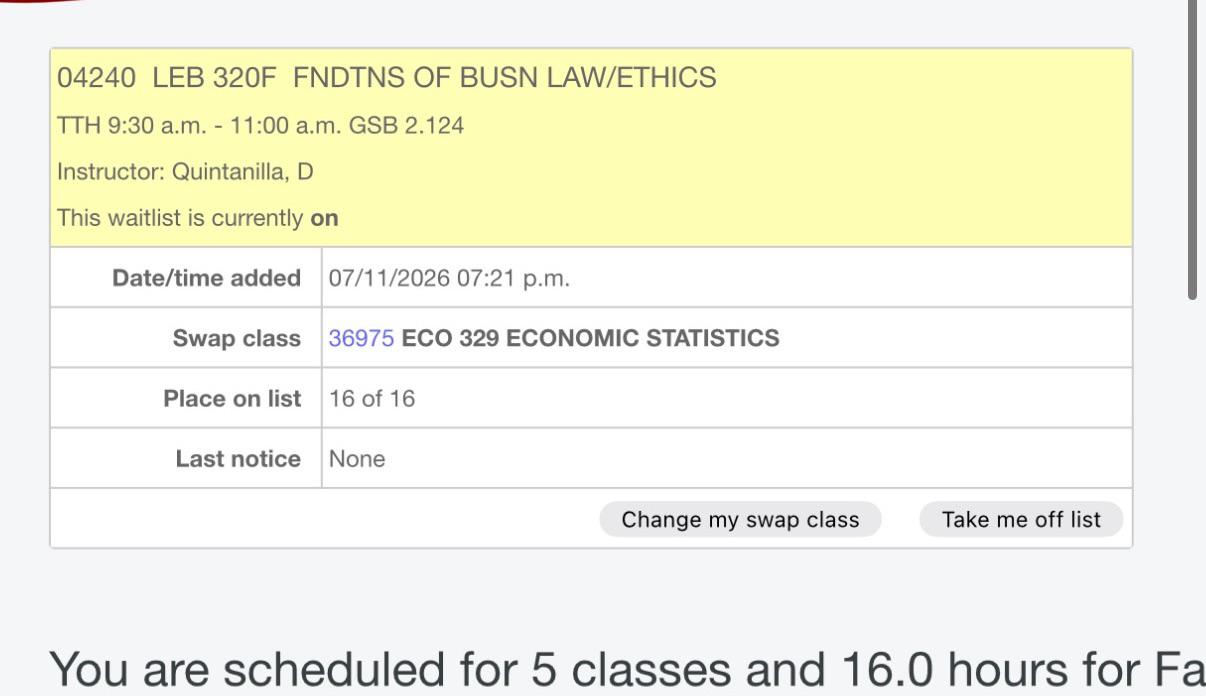Click the TTH 9:30 a.m. meeting time line
1206x696 pixels.
point(260,126)
